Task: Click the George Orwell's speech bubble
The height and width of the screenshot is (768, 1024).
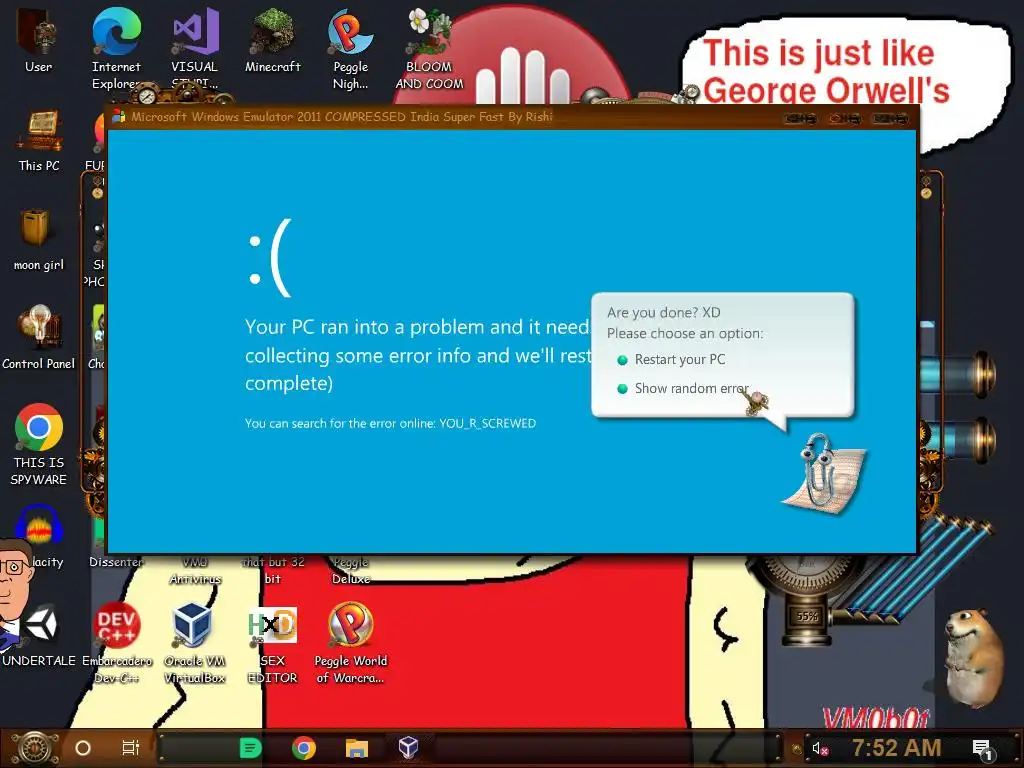Action: coord(846,71)
